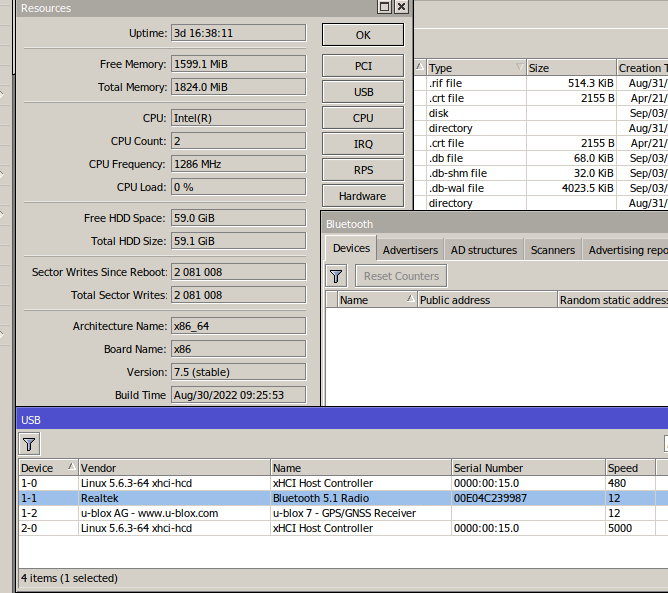Screen dimensions: 668x593
Task: Sort the file list by Size column
Action: click(x=571, y=68)
